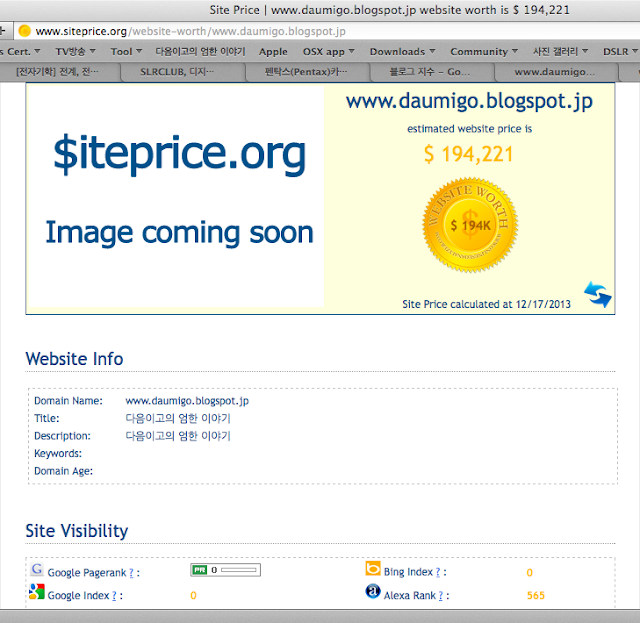This screenshot has width=640, height=623.
Task: Click the Google Index colored icon
Action: (37, 592)
